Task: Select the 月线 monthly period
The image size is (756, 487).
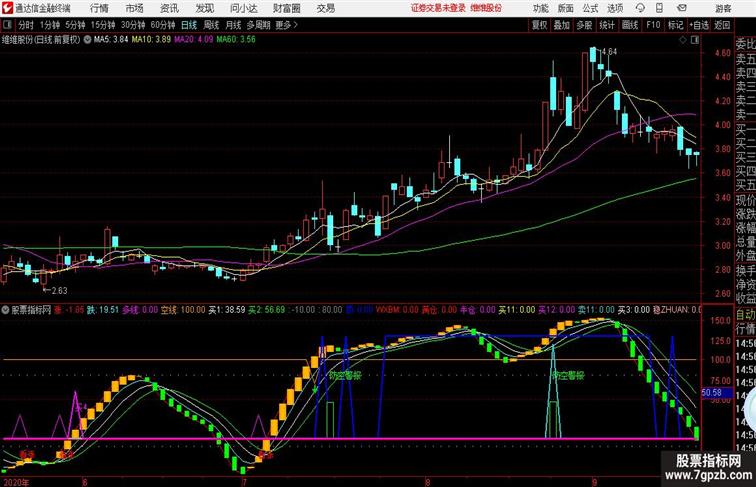Action: point(233,25)
